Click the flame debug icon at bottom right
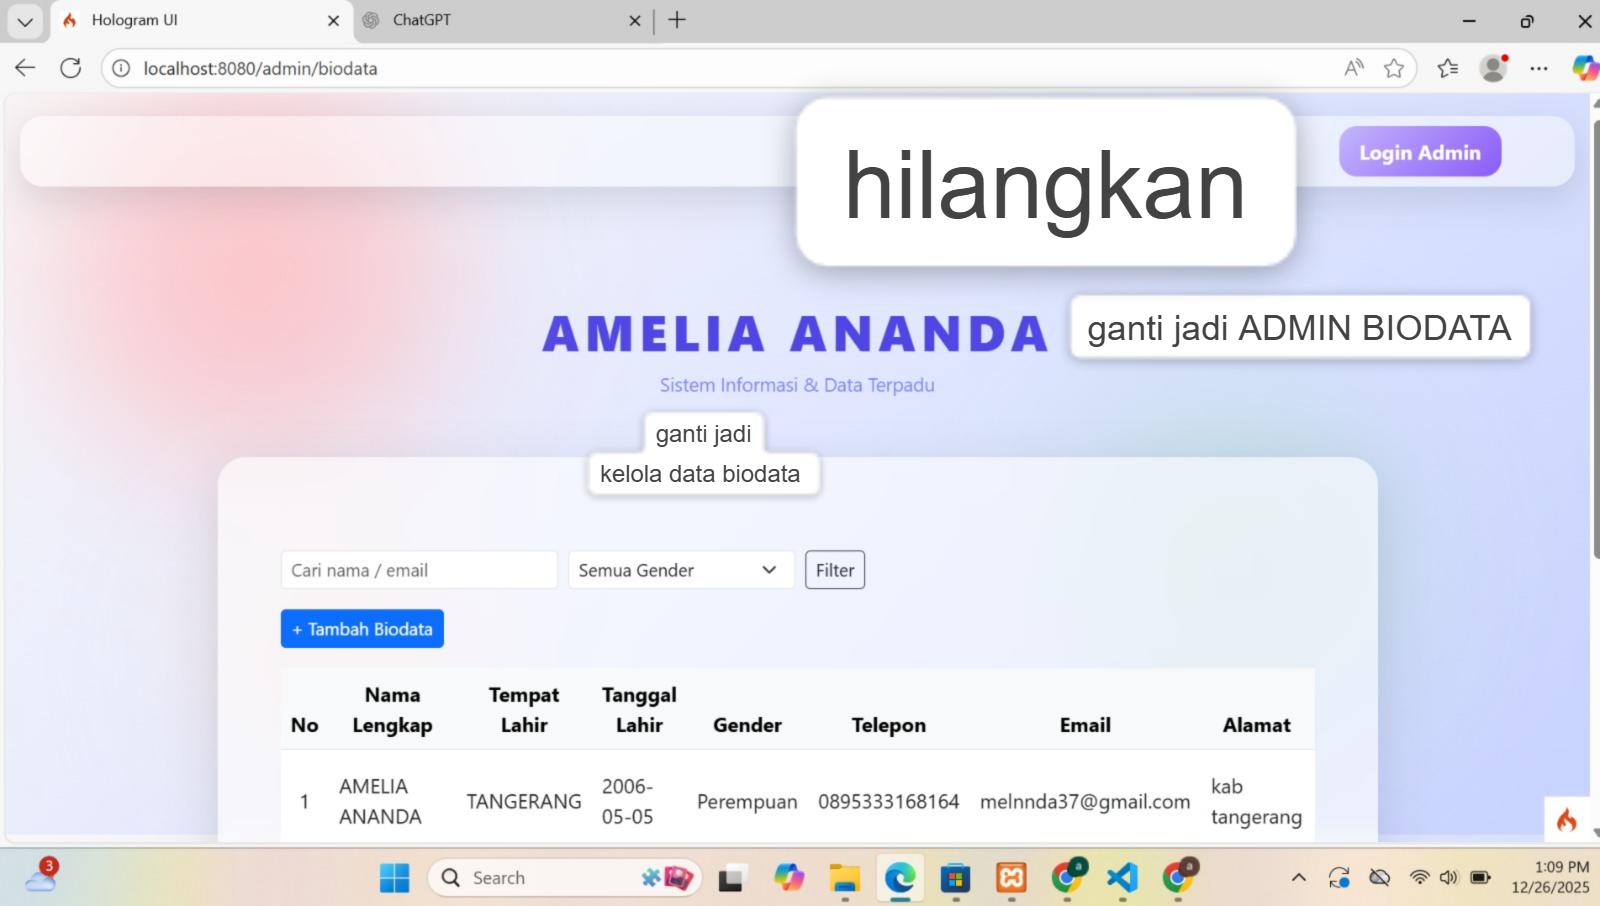1600x906 pixels. [1566, 820]
